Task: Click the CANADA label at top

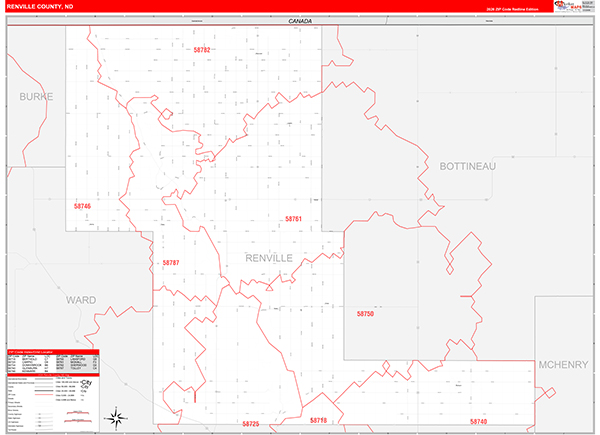Action: 300,21
